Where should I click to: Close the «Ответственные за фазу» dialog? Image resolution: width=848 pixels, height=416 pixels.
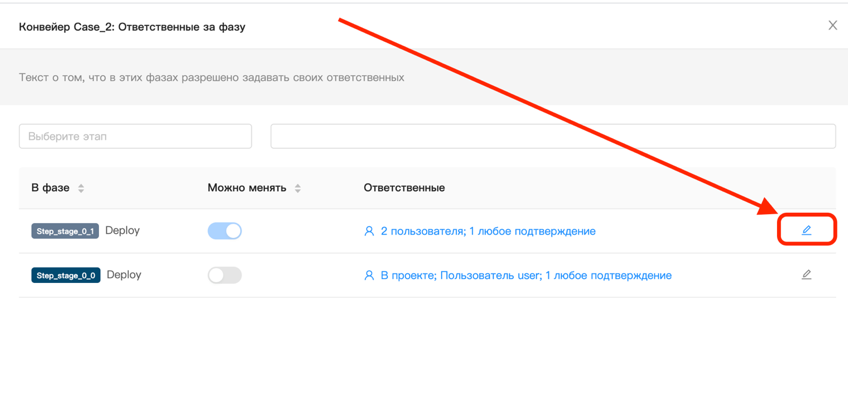[832, 26]
